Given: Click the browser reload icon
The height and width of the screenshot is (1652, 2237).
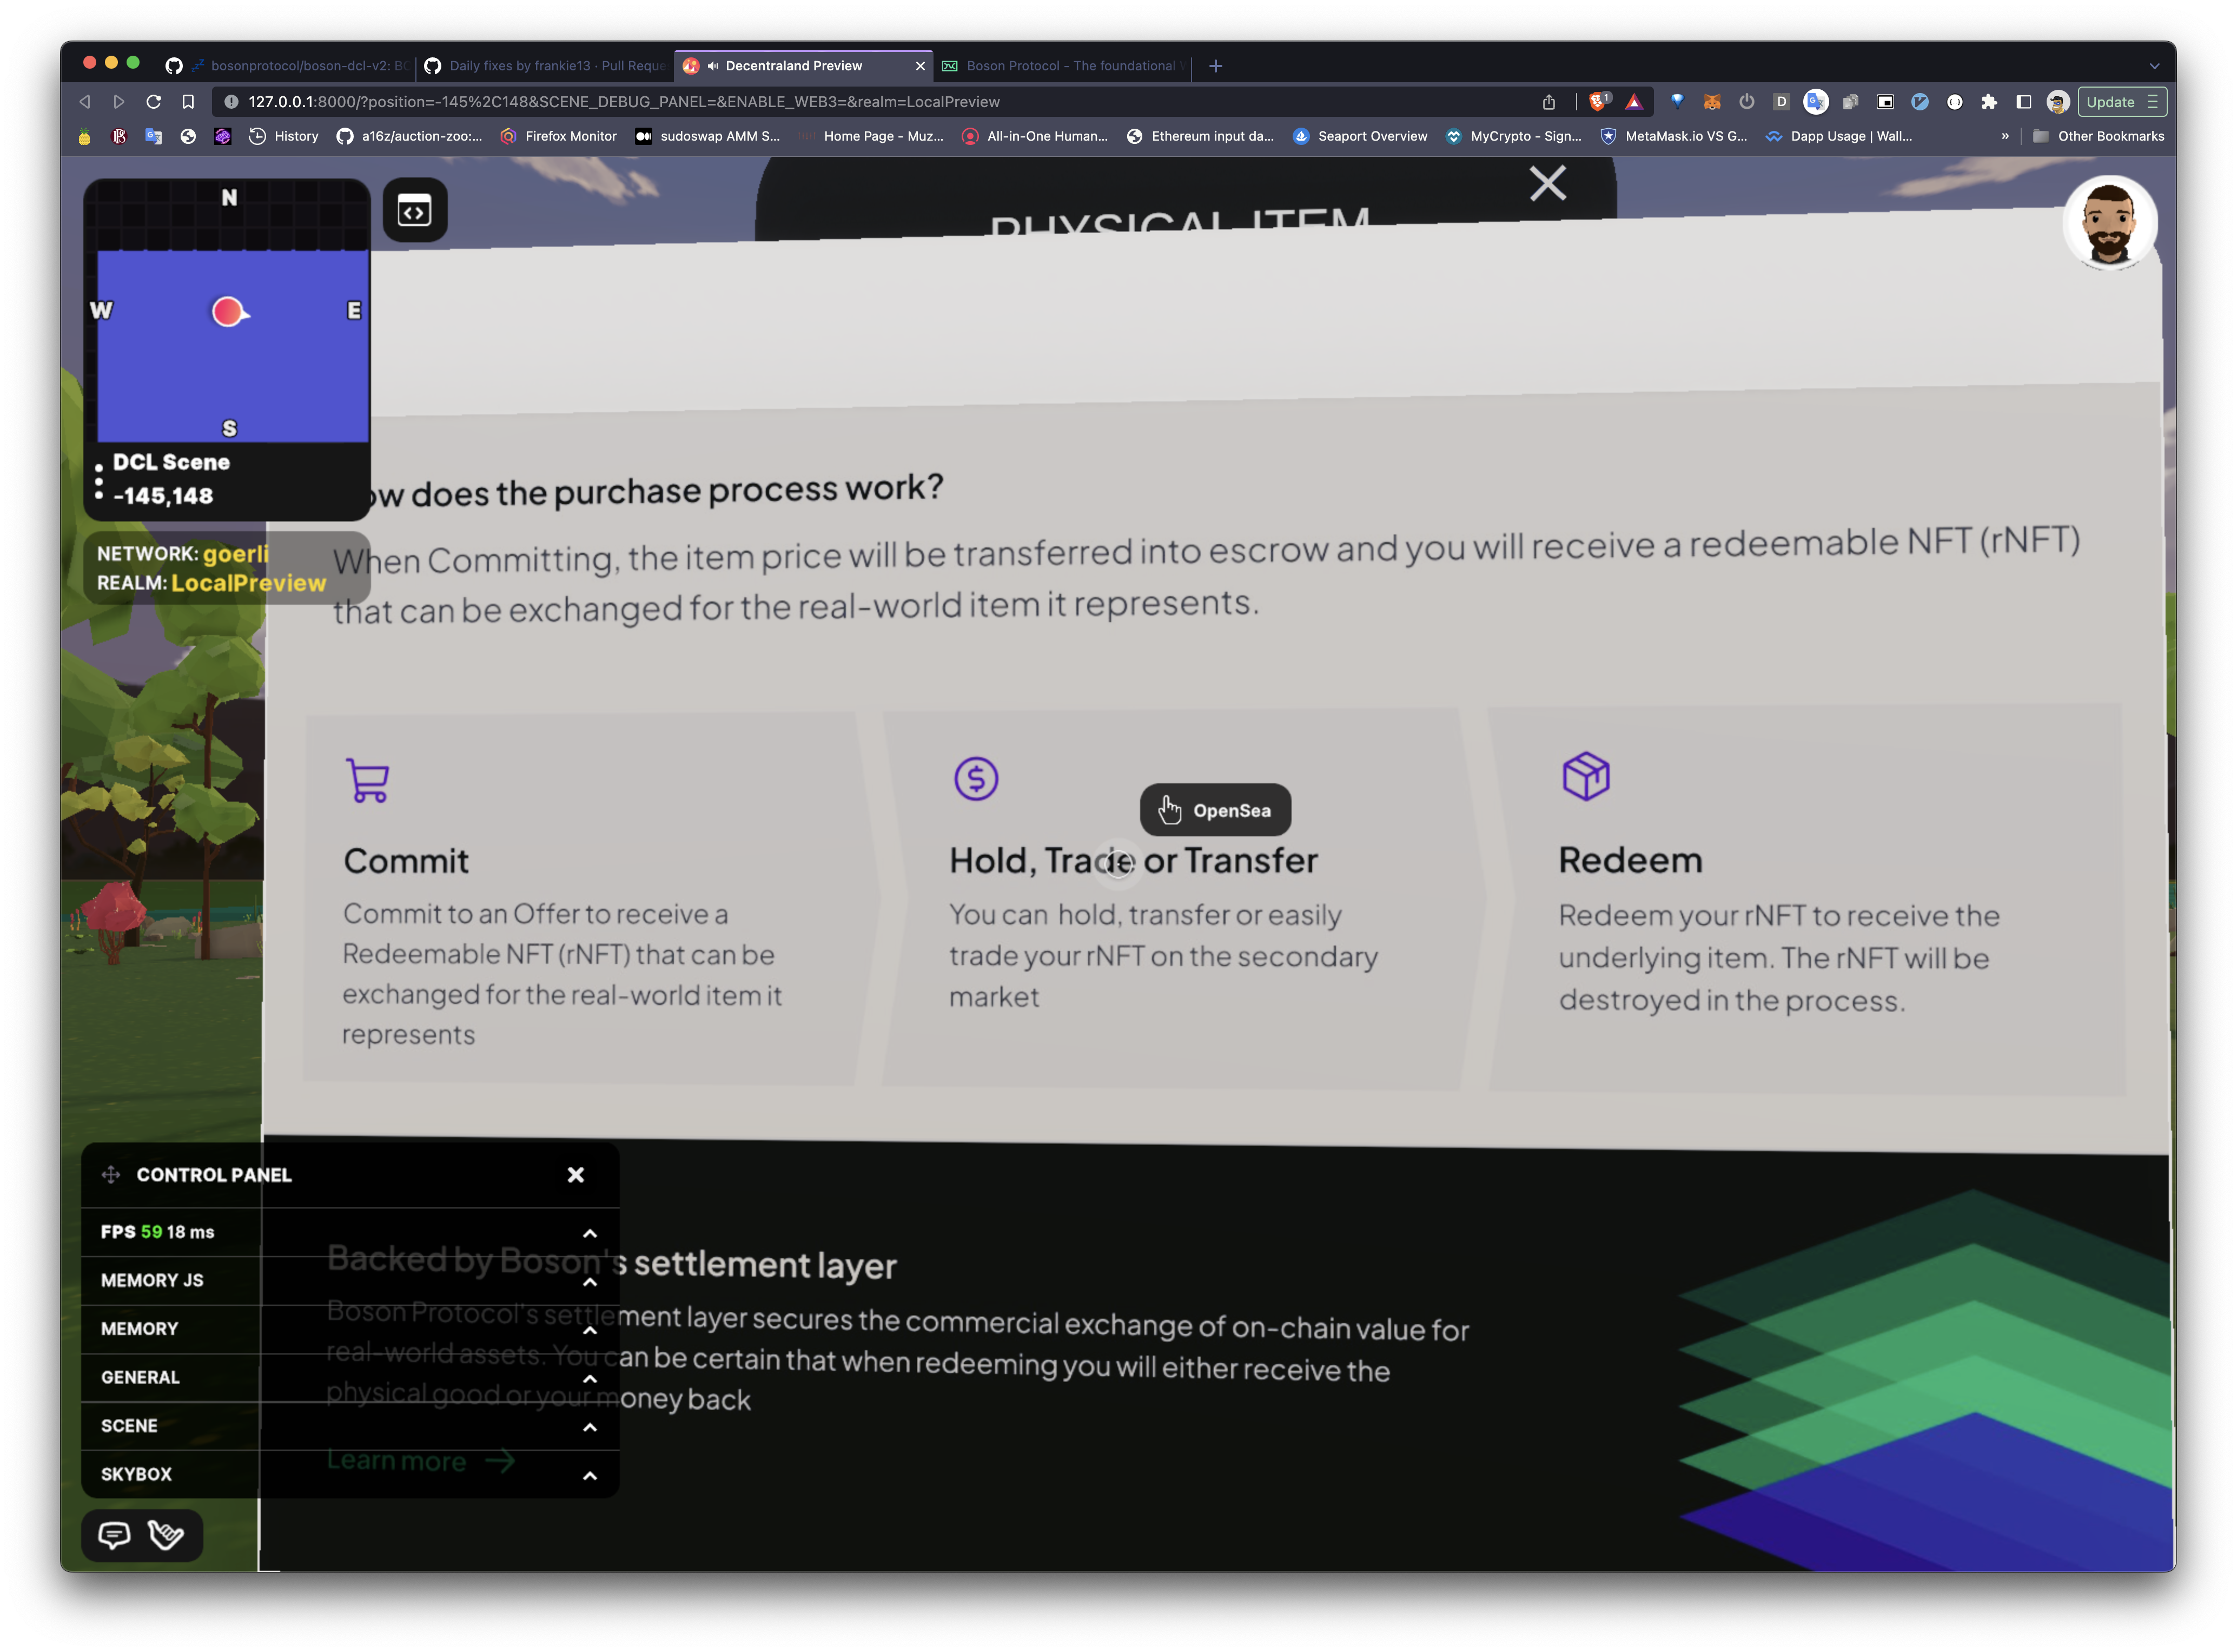Looking at the screenshot, I should coord(153,102).
